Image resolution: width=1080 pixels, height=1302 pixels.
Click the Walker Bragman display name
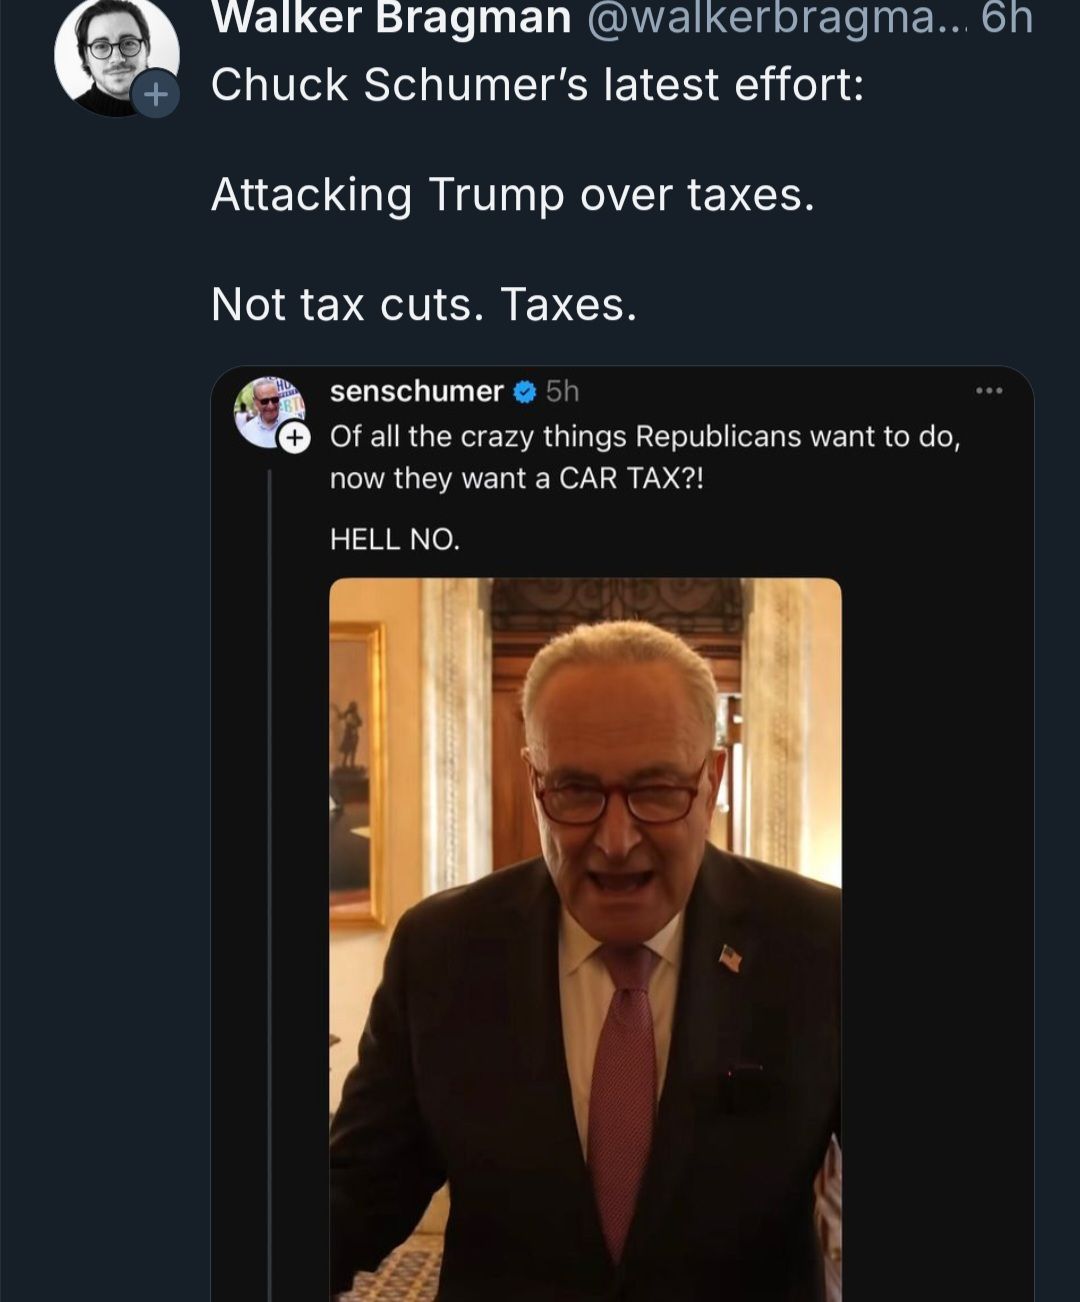tap(391, 18)
